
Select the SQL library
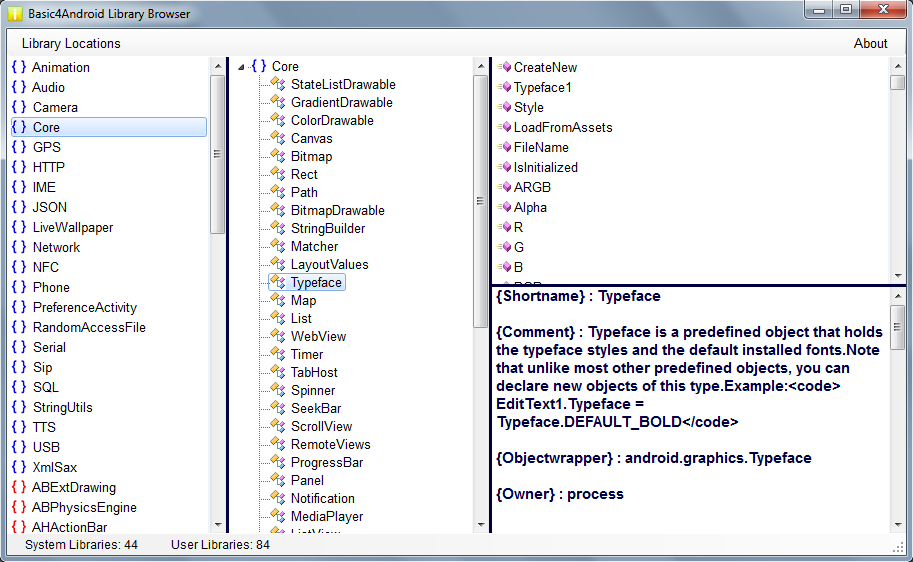45,387
